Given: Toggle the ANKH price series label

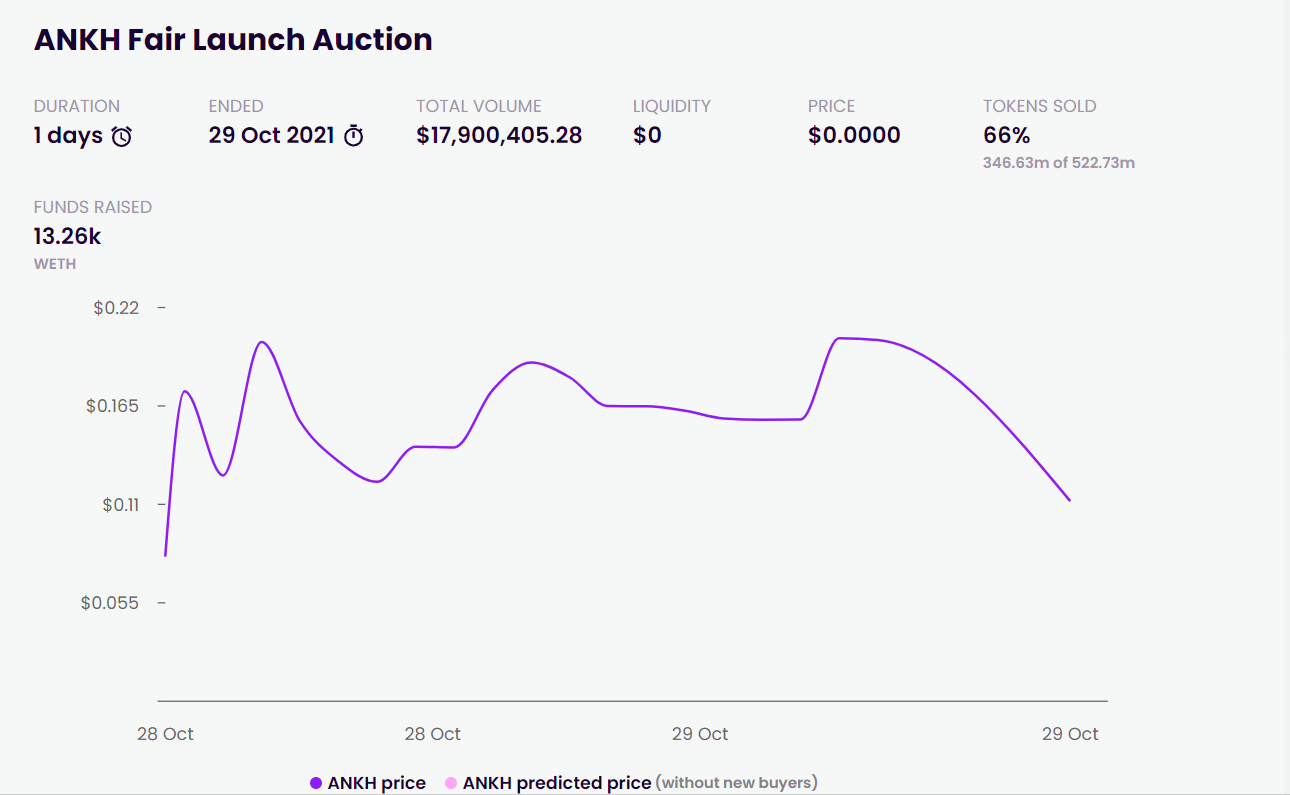Looking at the screenshot, I should tap(376, 783).
